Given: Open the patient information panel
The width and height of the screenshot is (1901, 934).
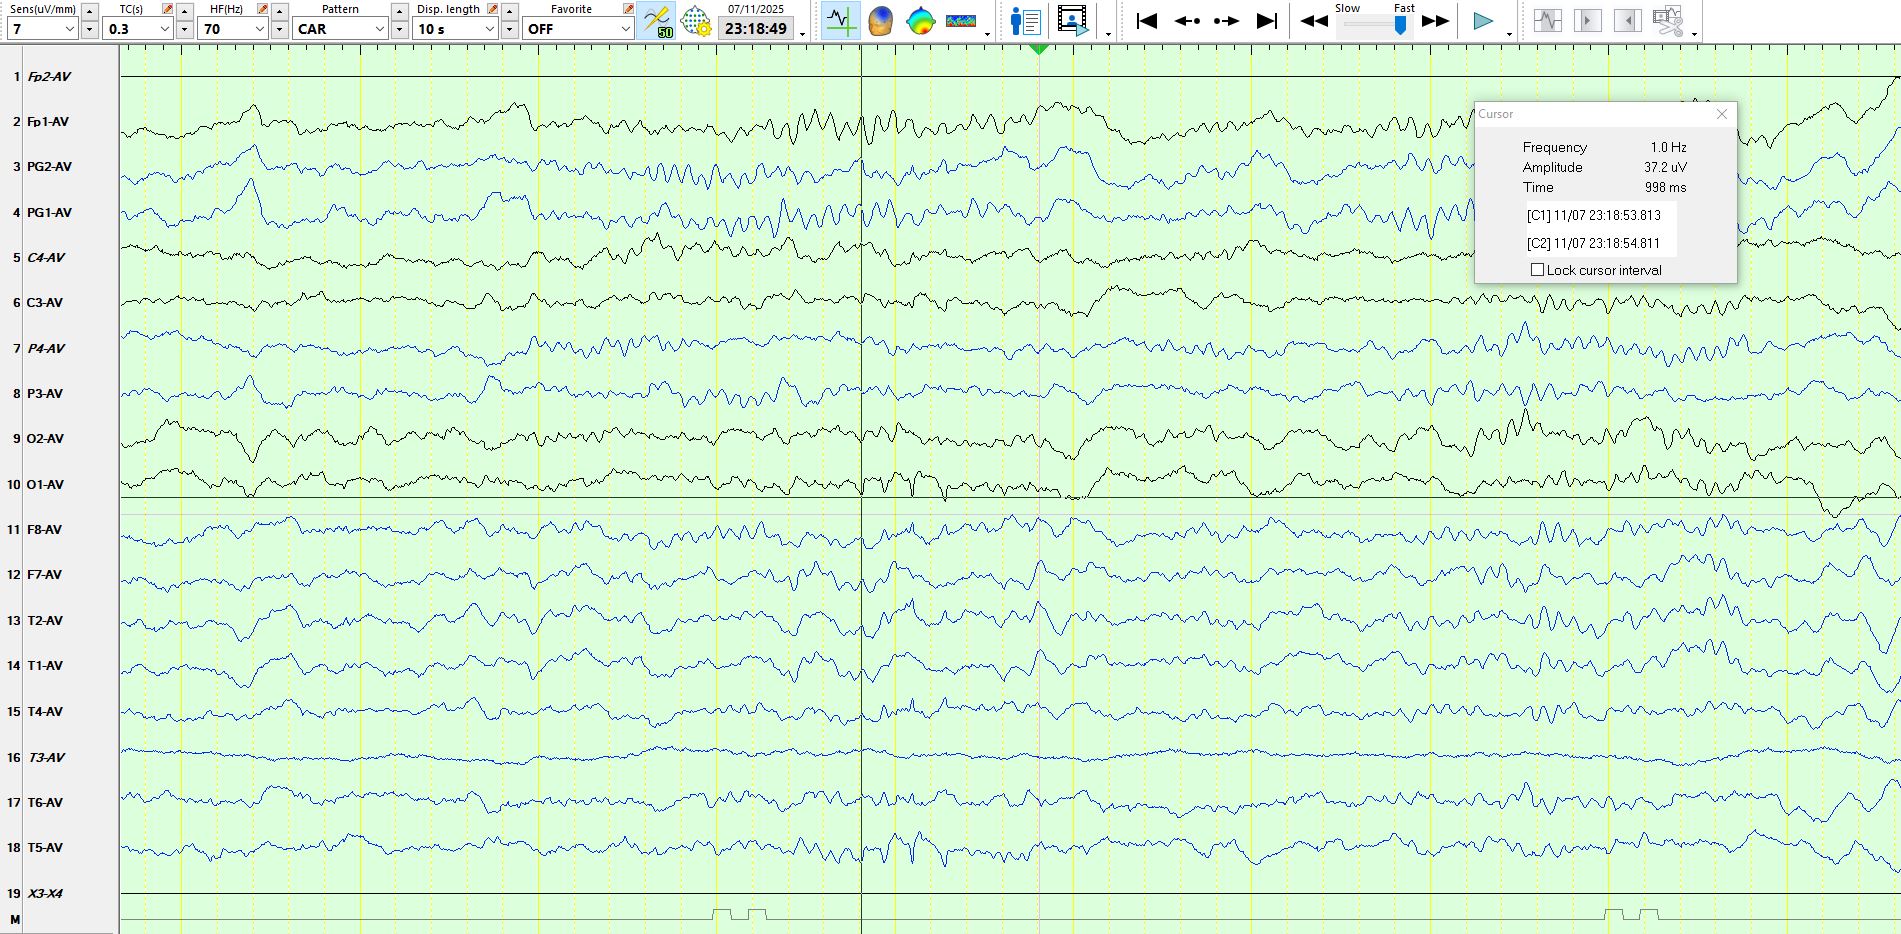Looking at the screenshot, I should [1025, 21].
